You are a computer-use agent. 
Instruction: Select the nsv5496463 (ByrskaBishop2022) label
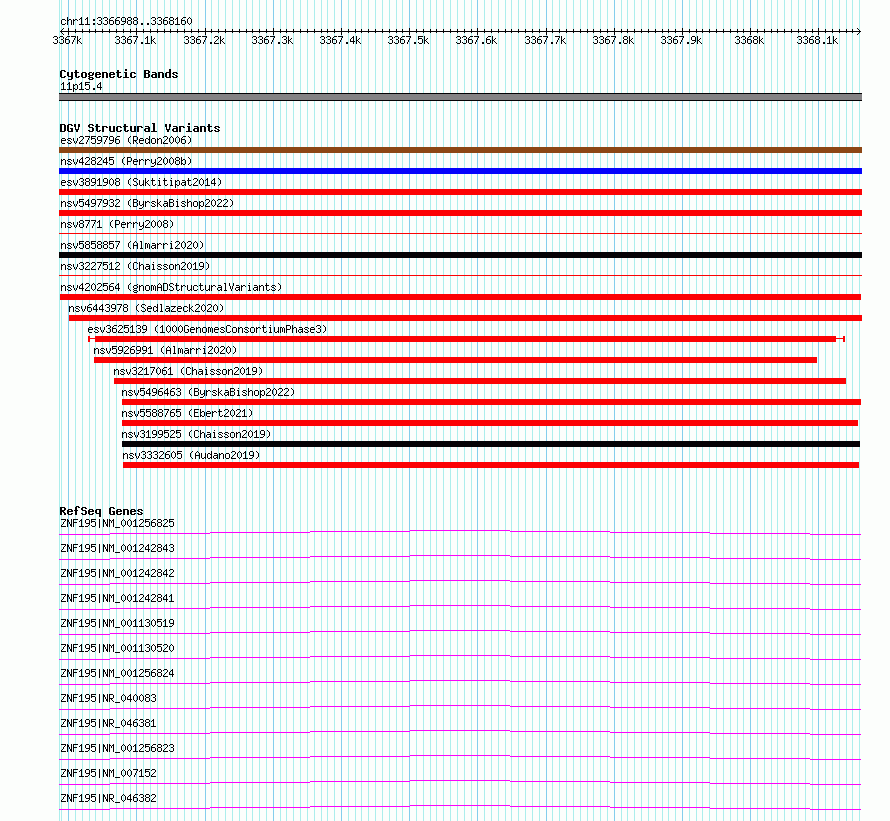208,392
